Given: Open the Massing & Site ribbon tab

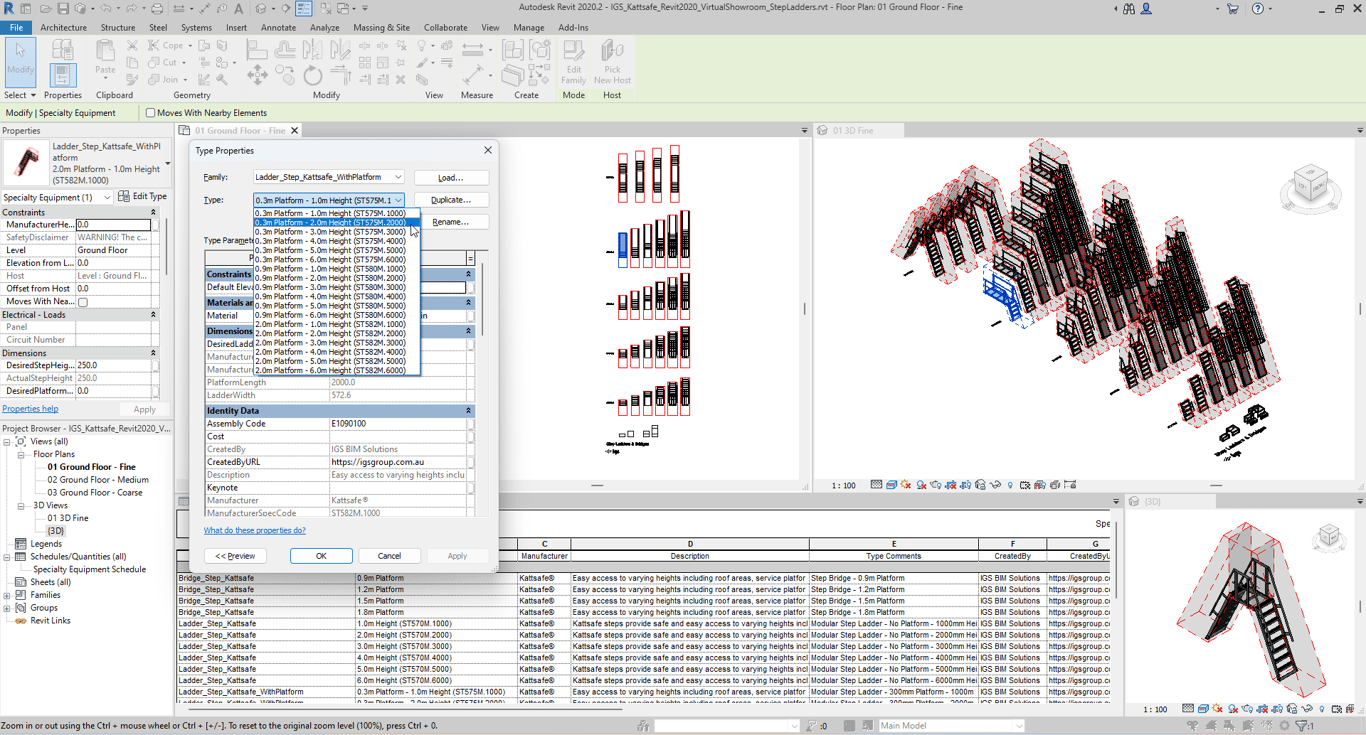Looking at the screenshot, I should [381, 28].
